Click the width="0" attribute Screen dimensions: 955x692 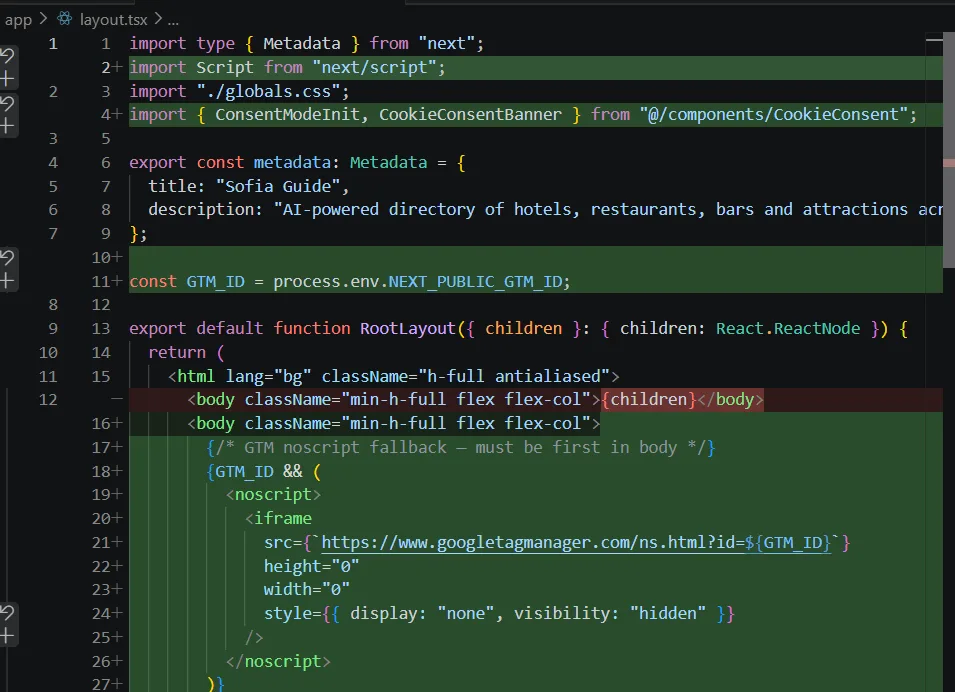[x=306, y=590]
